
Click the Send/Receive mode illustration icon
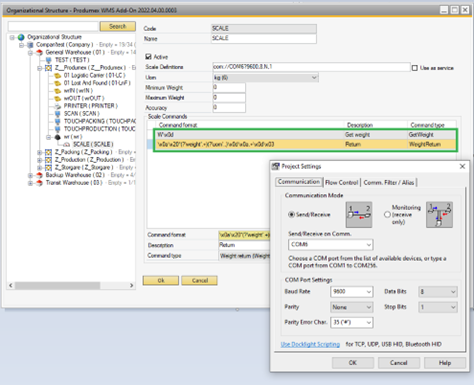pos(359,215)
